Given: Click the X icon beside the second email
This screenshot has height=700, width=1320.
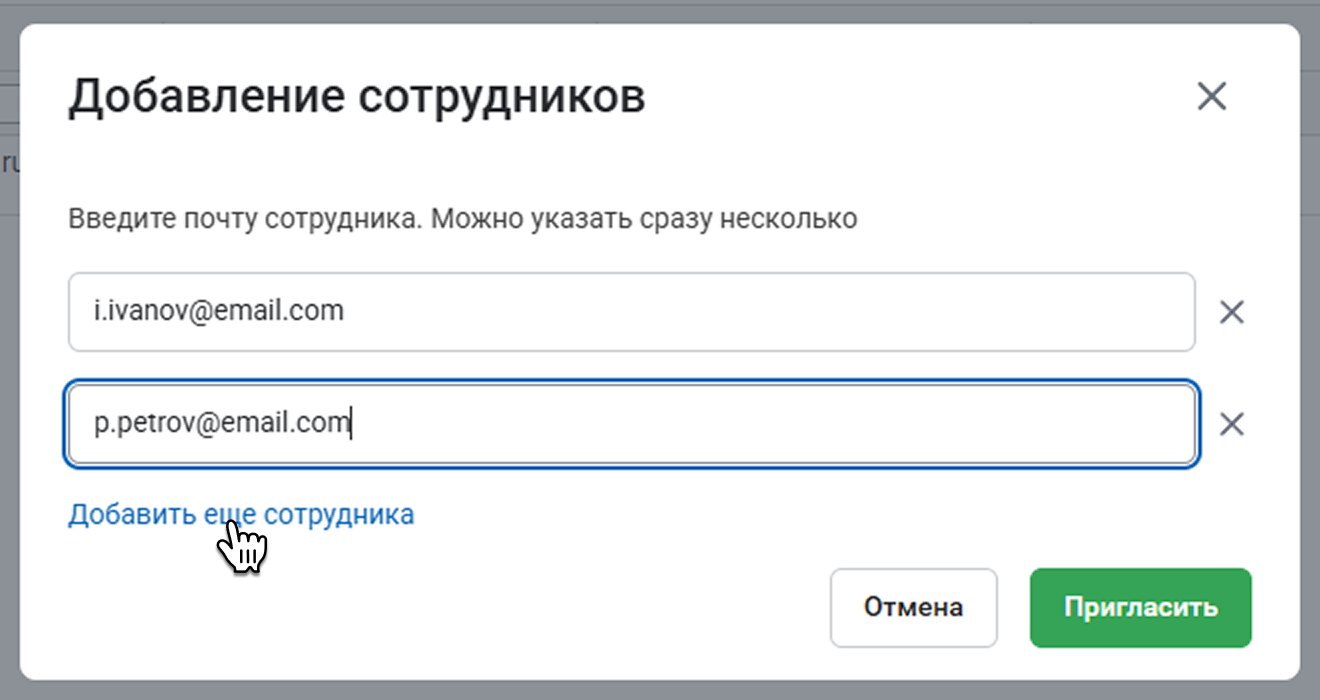Looking at the screenshot, I should click(x=1232, y=424).
